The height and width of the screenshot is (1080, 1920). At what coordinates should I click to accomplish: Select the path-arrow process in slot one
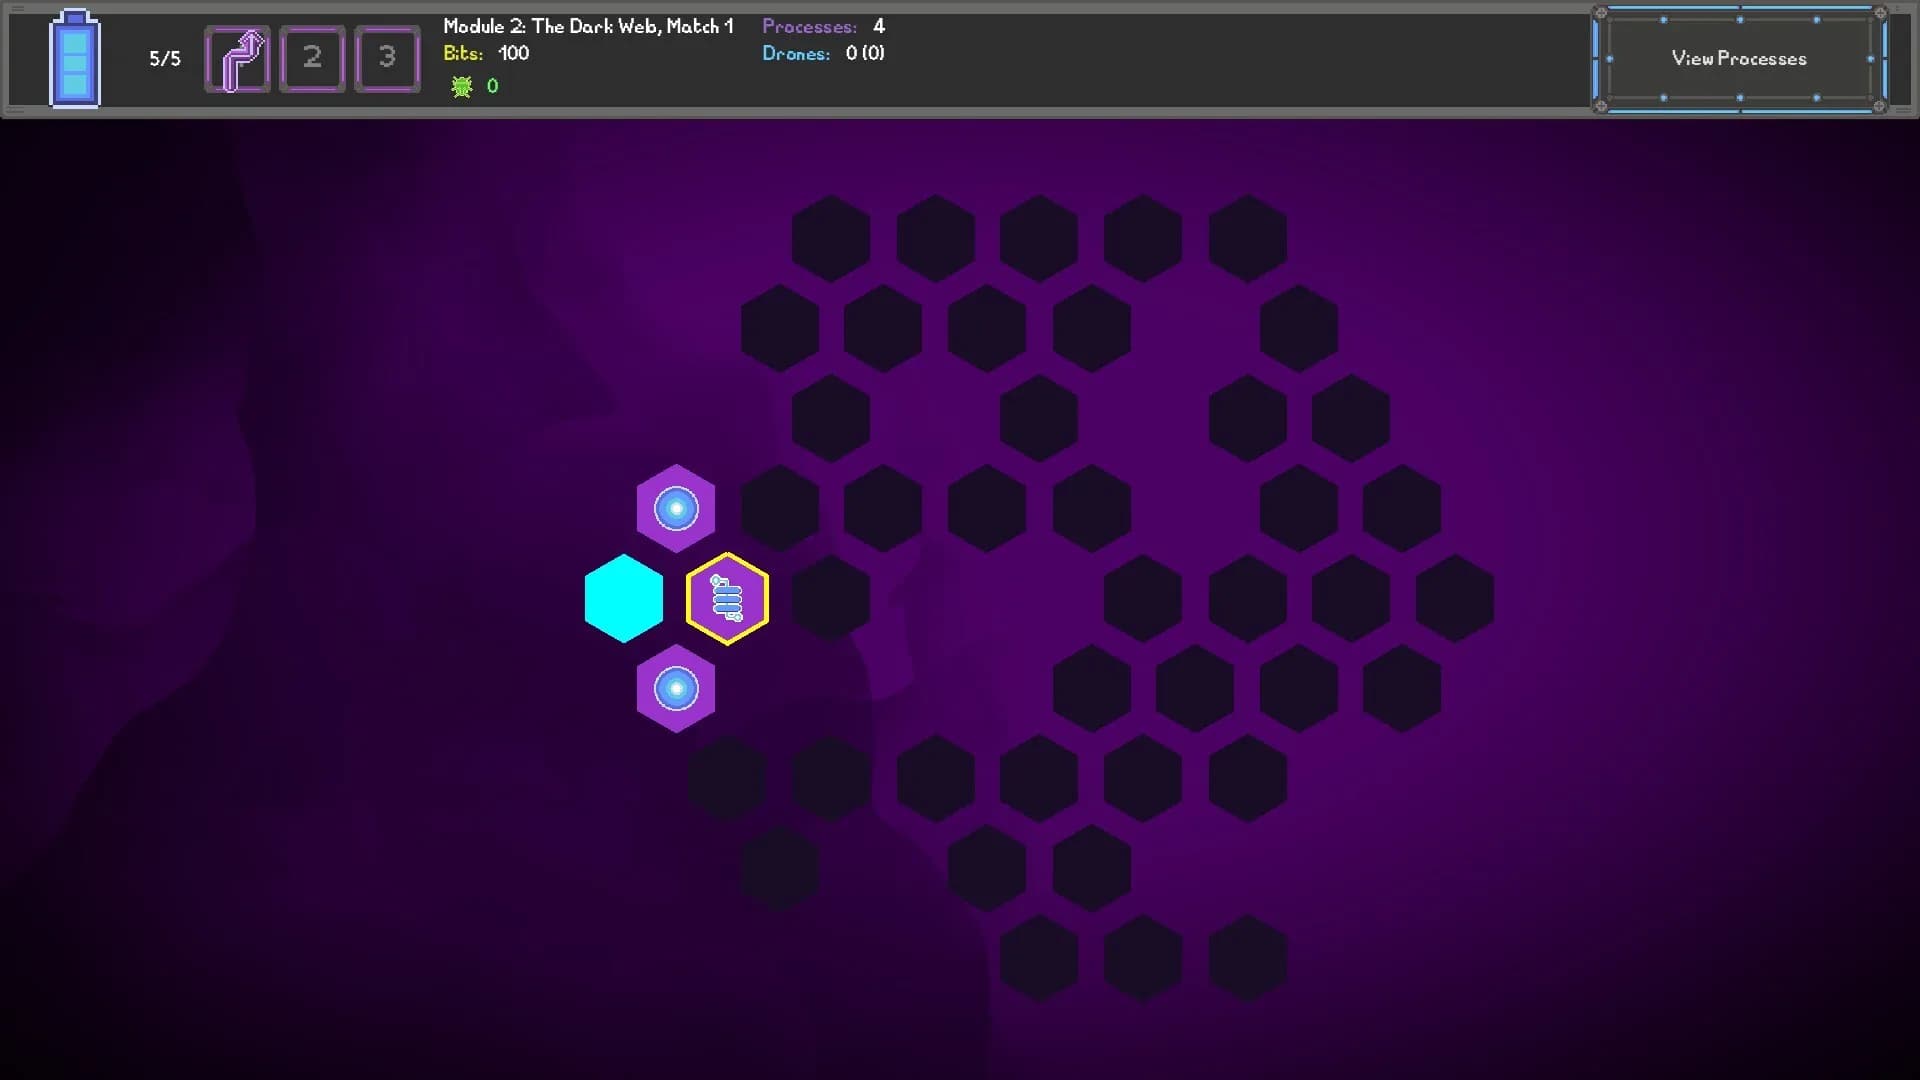237,59
